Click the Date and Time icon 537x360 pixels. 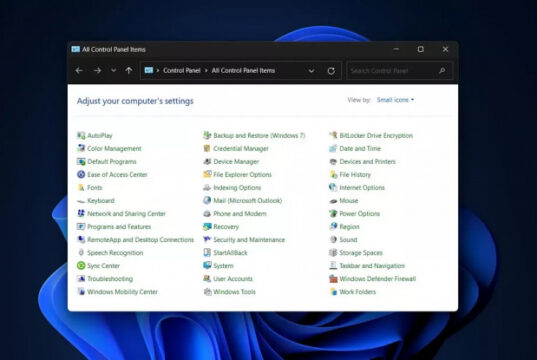click(333, 148)
